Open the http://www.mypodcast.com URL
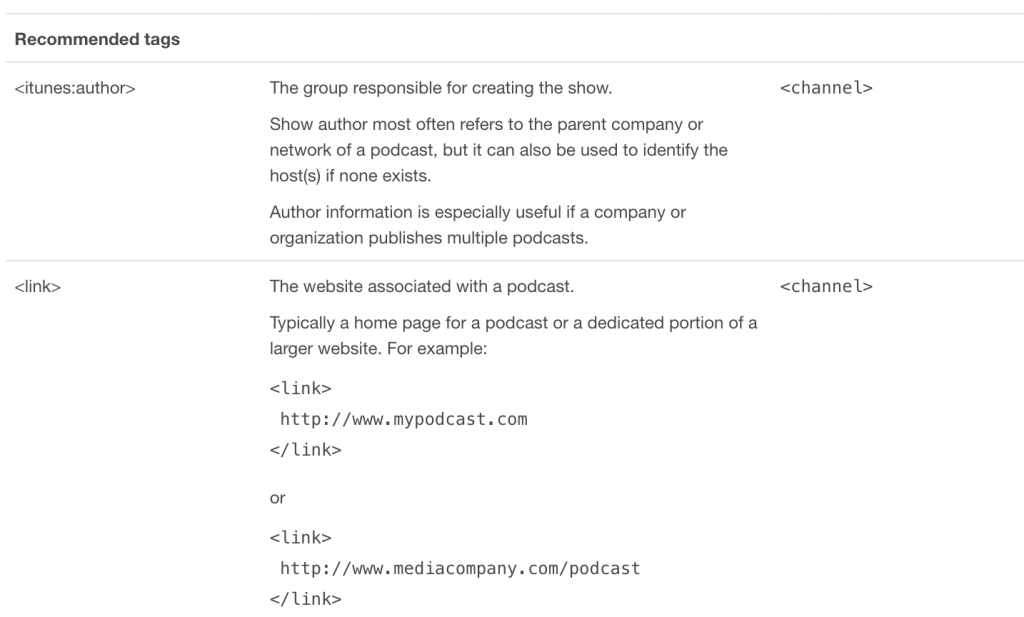This screenshot has width=1024, height=617. [403, 419]
